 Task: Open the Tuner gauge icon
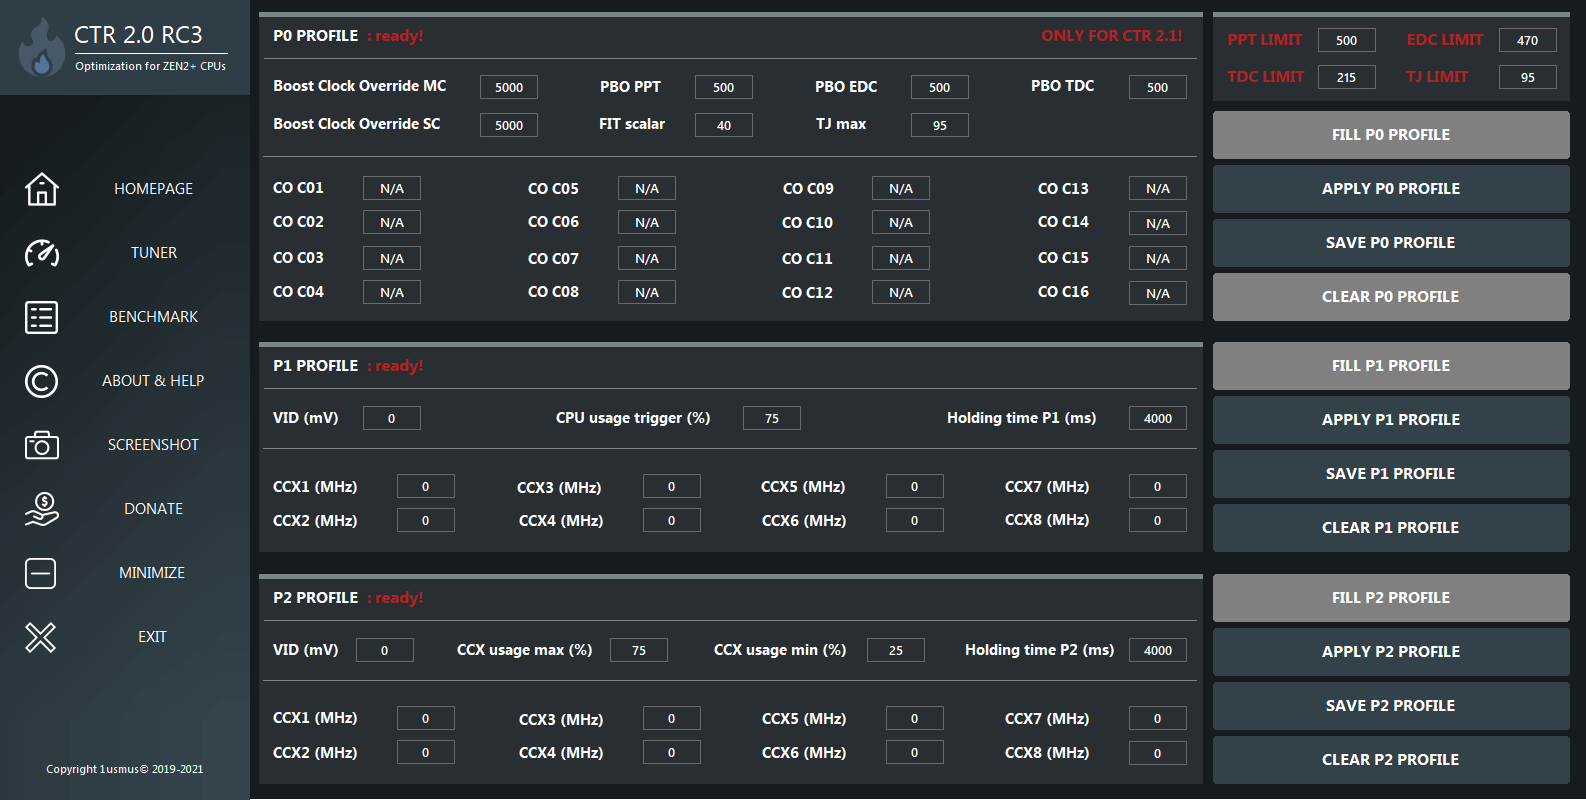point(41,253)
